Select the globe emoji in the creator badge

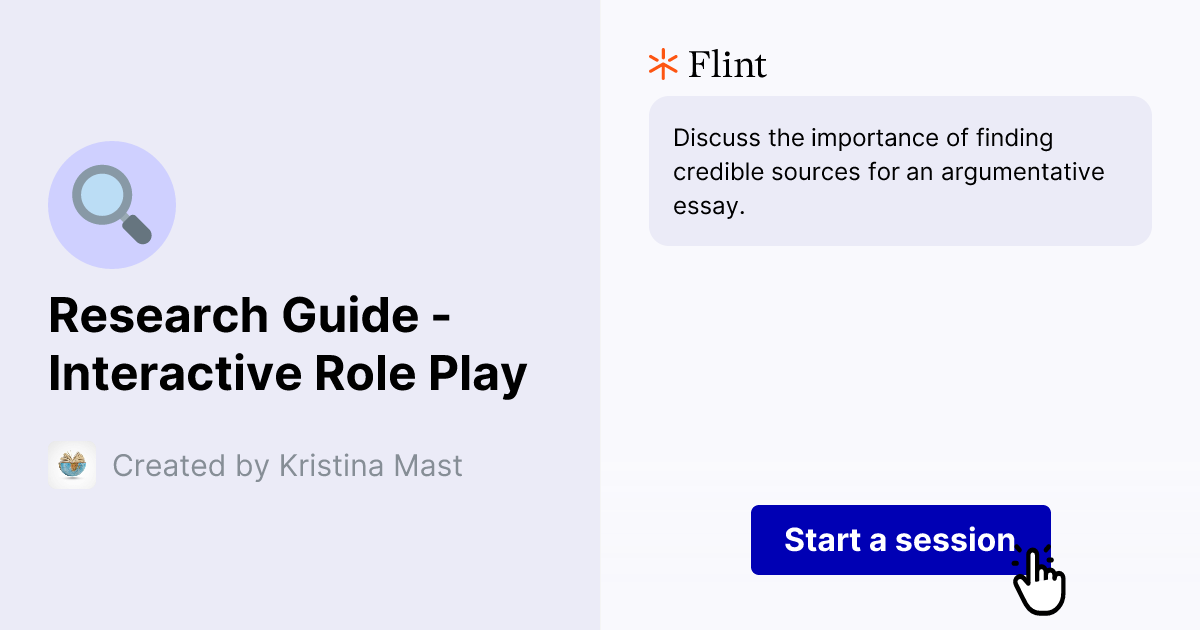[72, 465]
